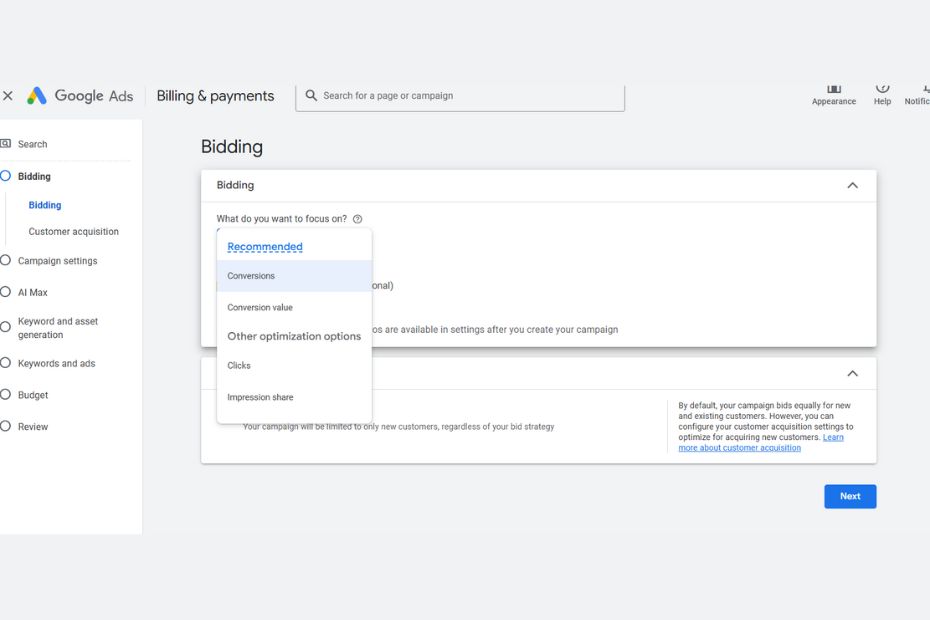Select the Clicks optimization option
Viewport: 930px width, 620px height.
[x=239, y=366]
